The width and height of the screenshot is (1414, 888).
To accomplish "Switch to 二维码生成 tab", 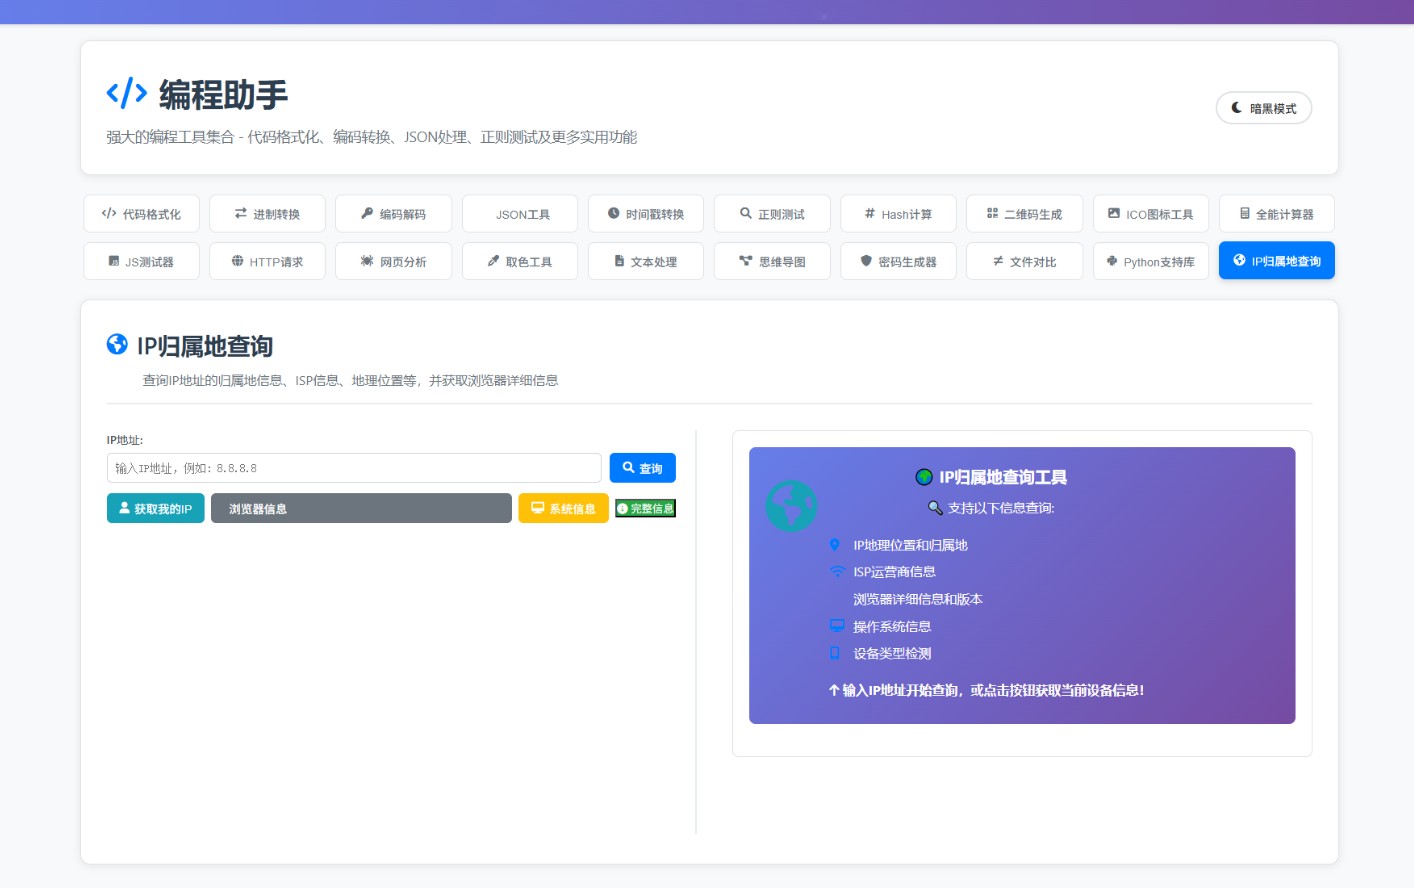I will [x=1024, y=214].
